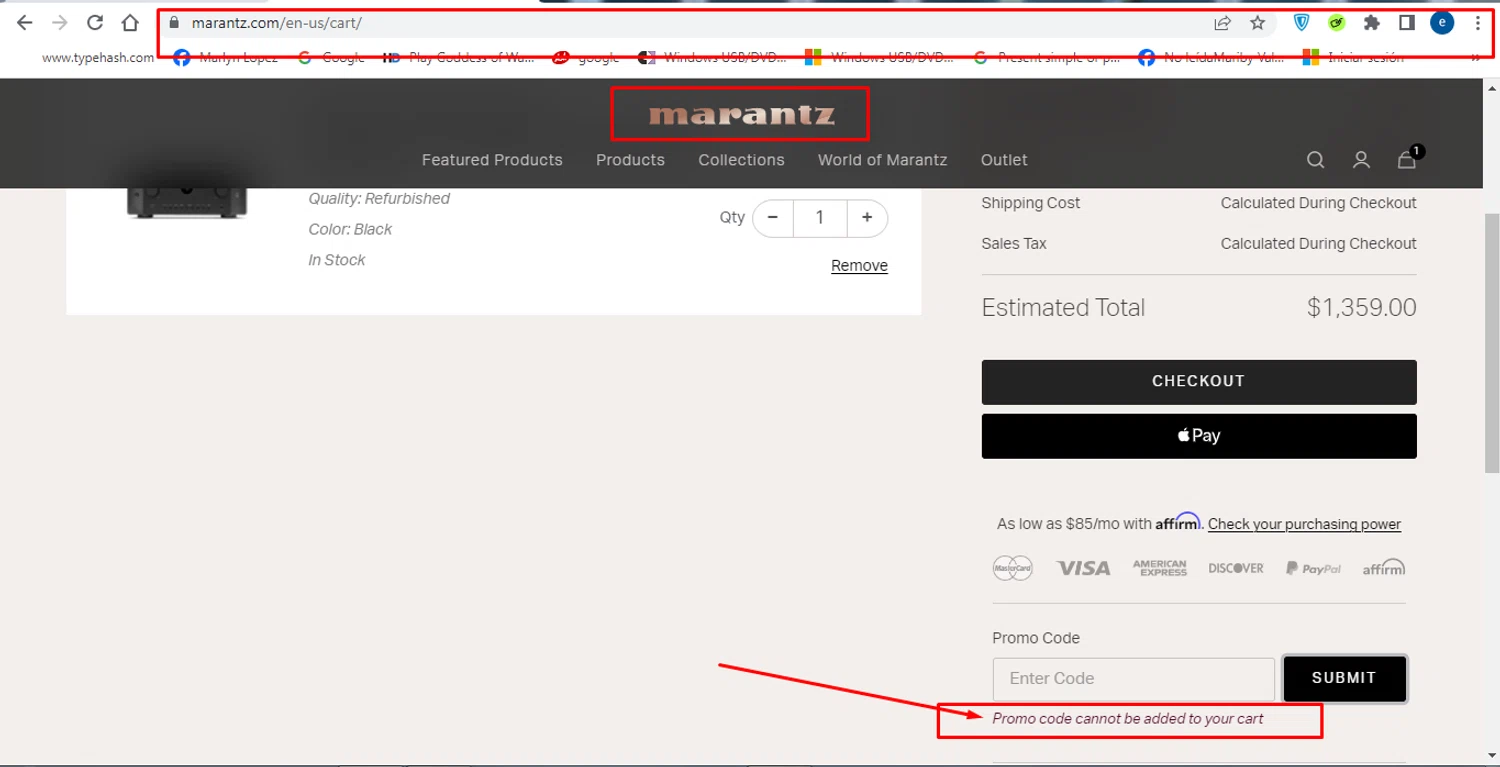Click the In Stock status text
Image resolution: width=1500 pixels, height=767 pixels.
point(337,260)
